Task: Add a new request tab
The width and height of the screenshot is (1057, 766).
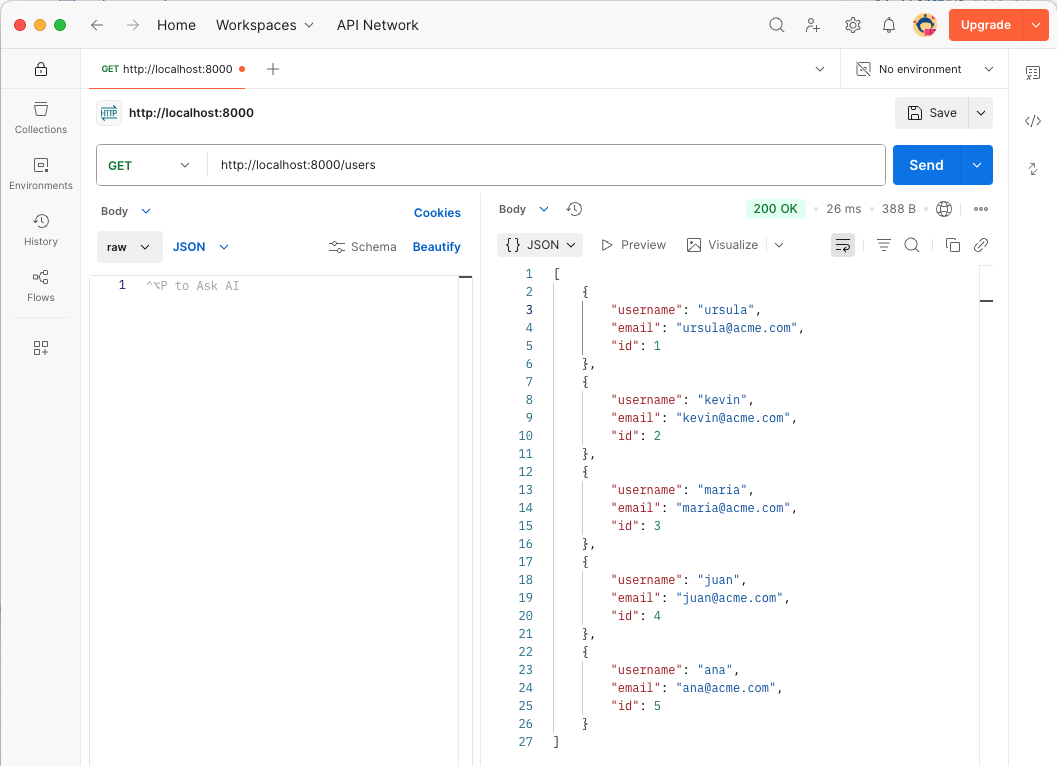Action: click(273, 69)
